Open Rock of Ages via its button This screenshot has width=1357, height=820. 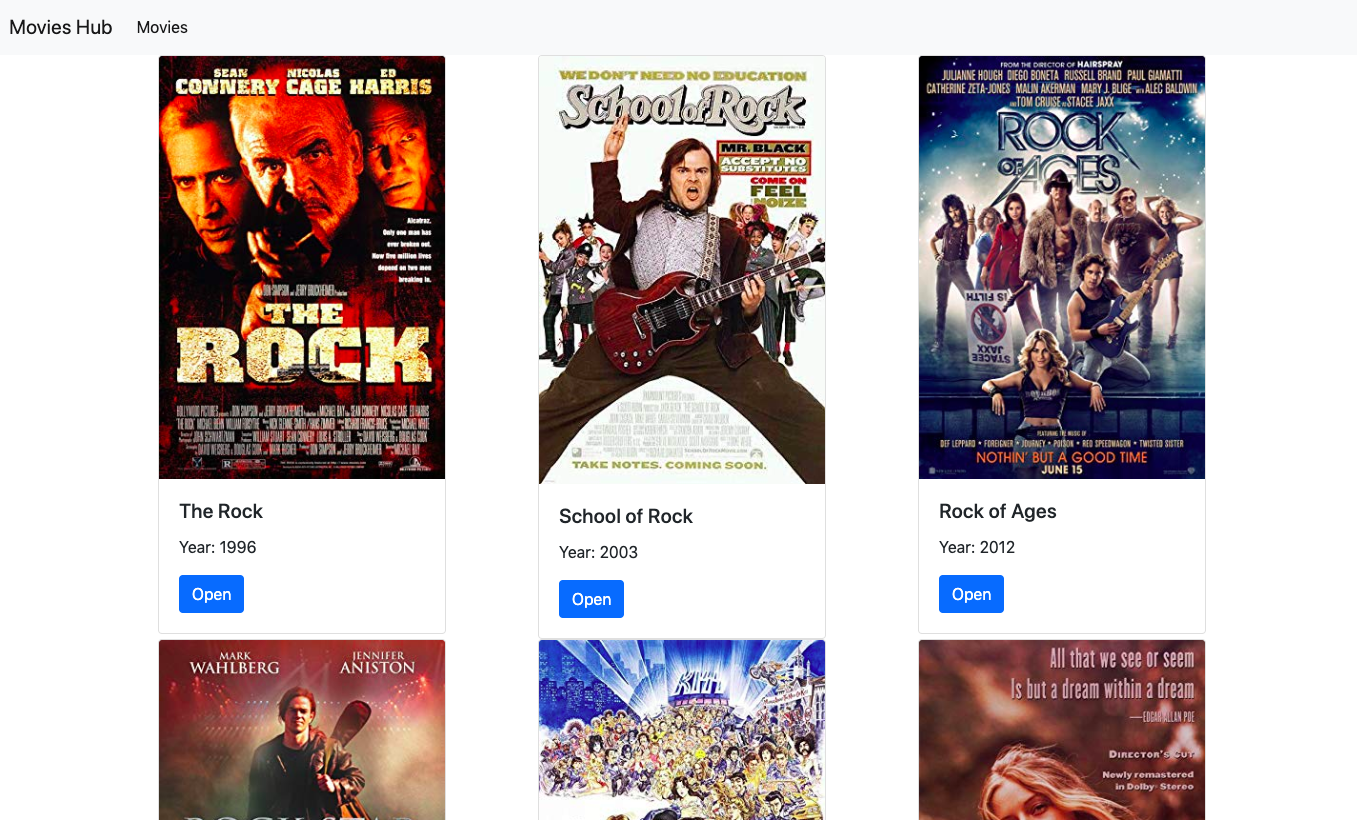pyautogui.click(x=971, y=594)
